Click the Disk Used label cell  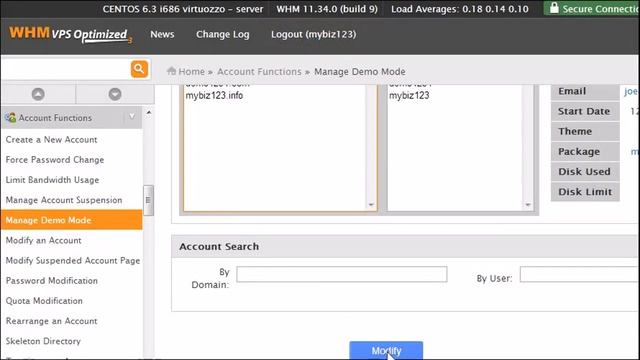pyautogui.click(x=585, y=172)
